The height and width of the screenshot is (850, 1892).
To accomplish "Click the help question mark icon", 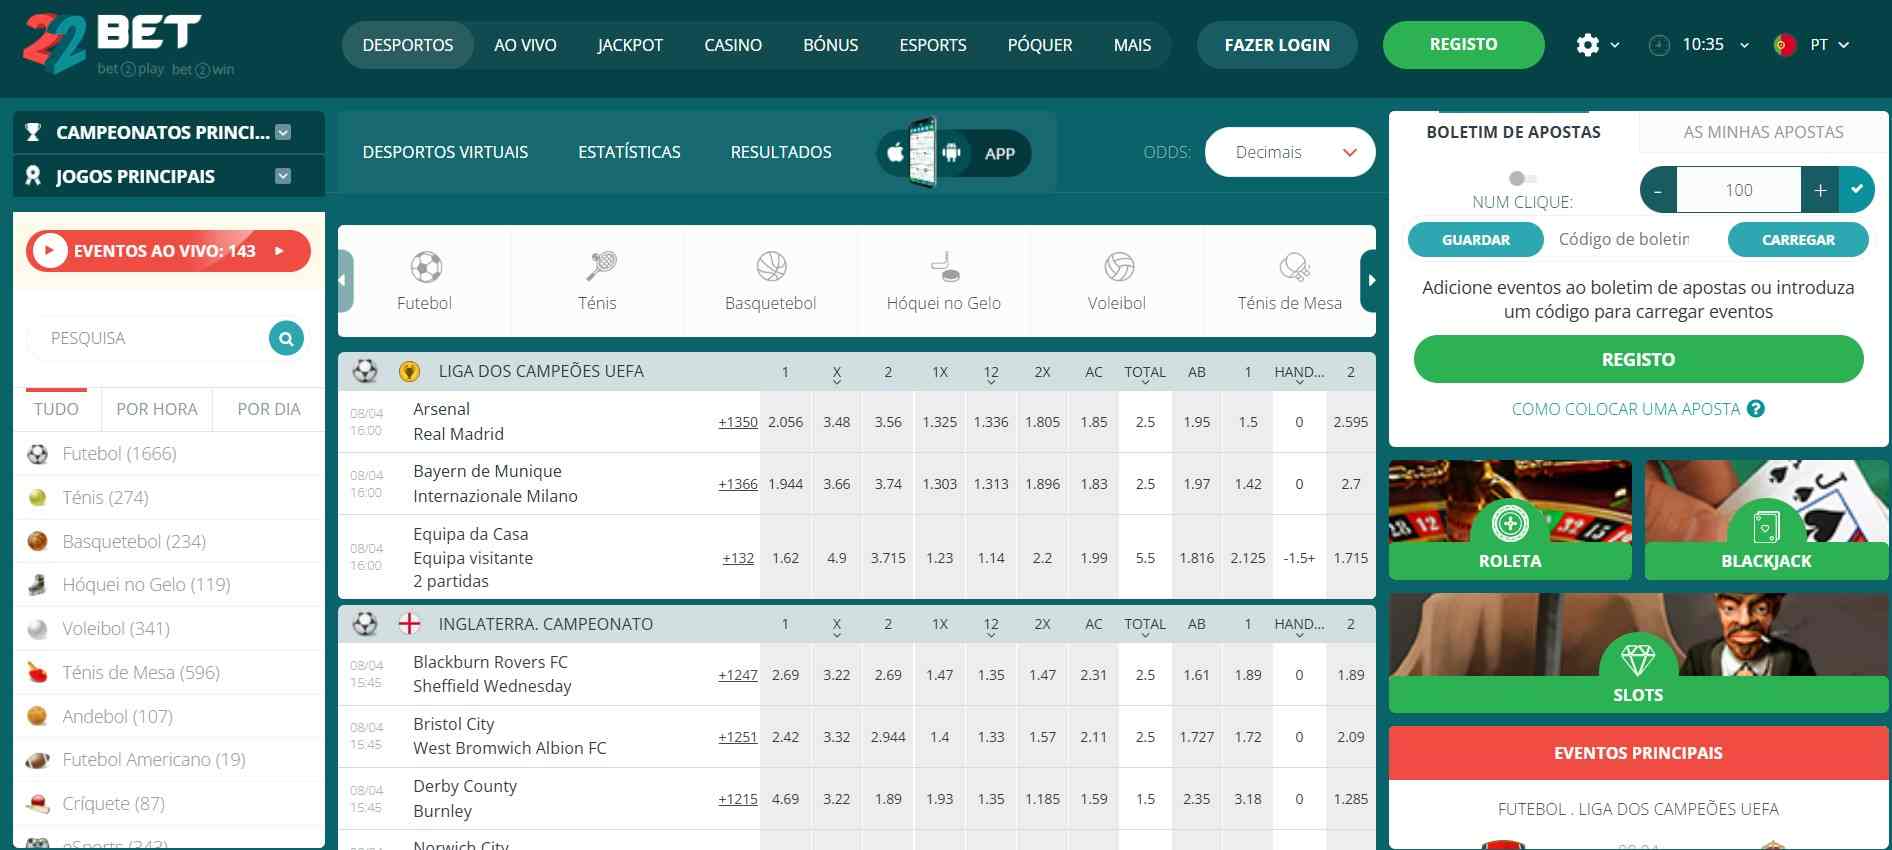I will (1756, 409).
